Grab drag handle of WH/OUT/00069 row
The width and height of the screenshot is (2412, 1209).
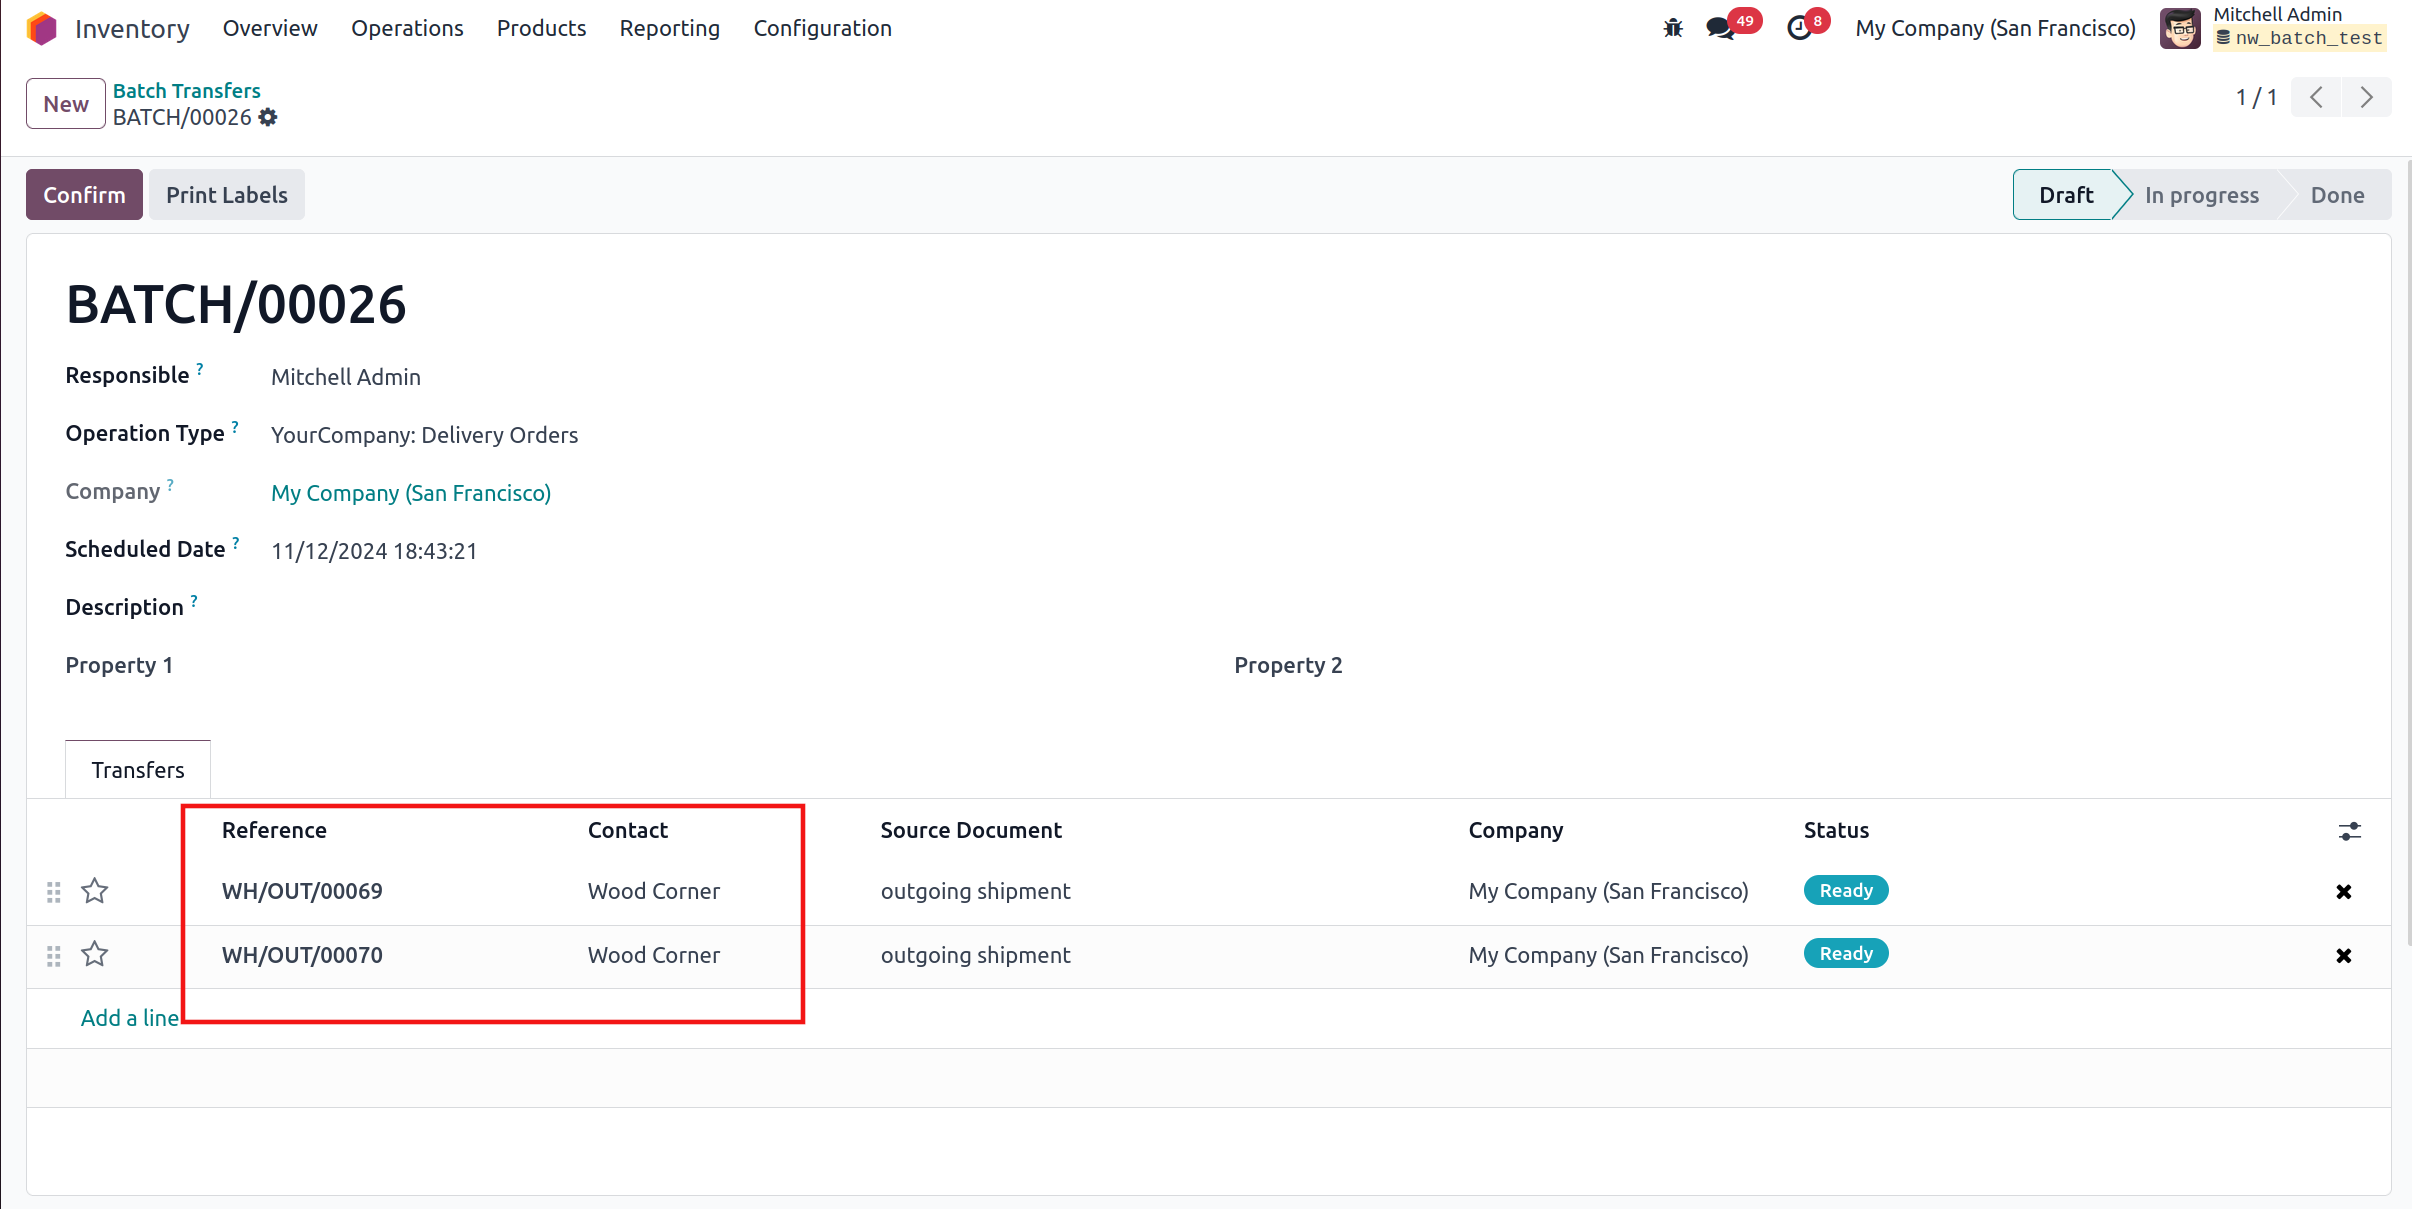pos(54,892)
